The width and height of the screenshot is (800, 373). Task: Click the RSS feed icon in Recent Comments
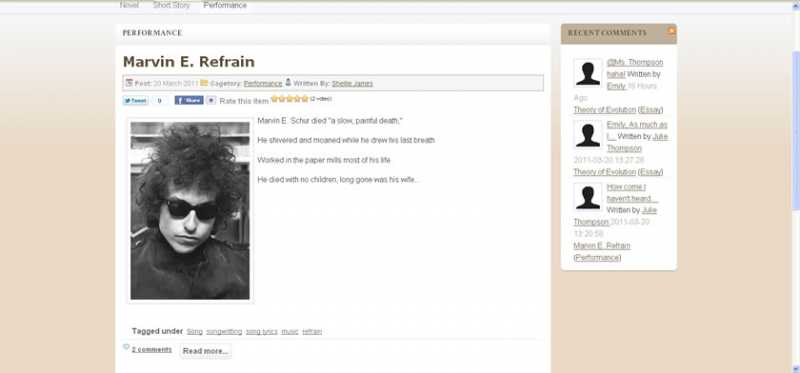point(671,31)
